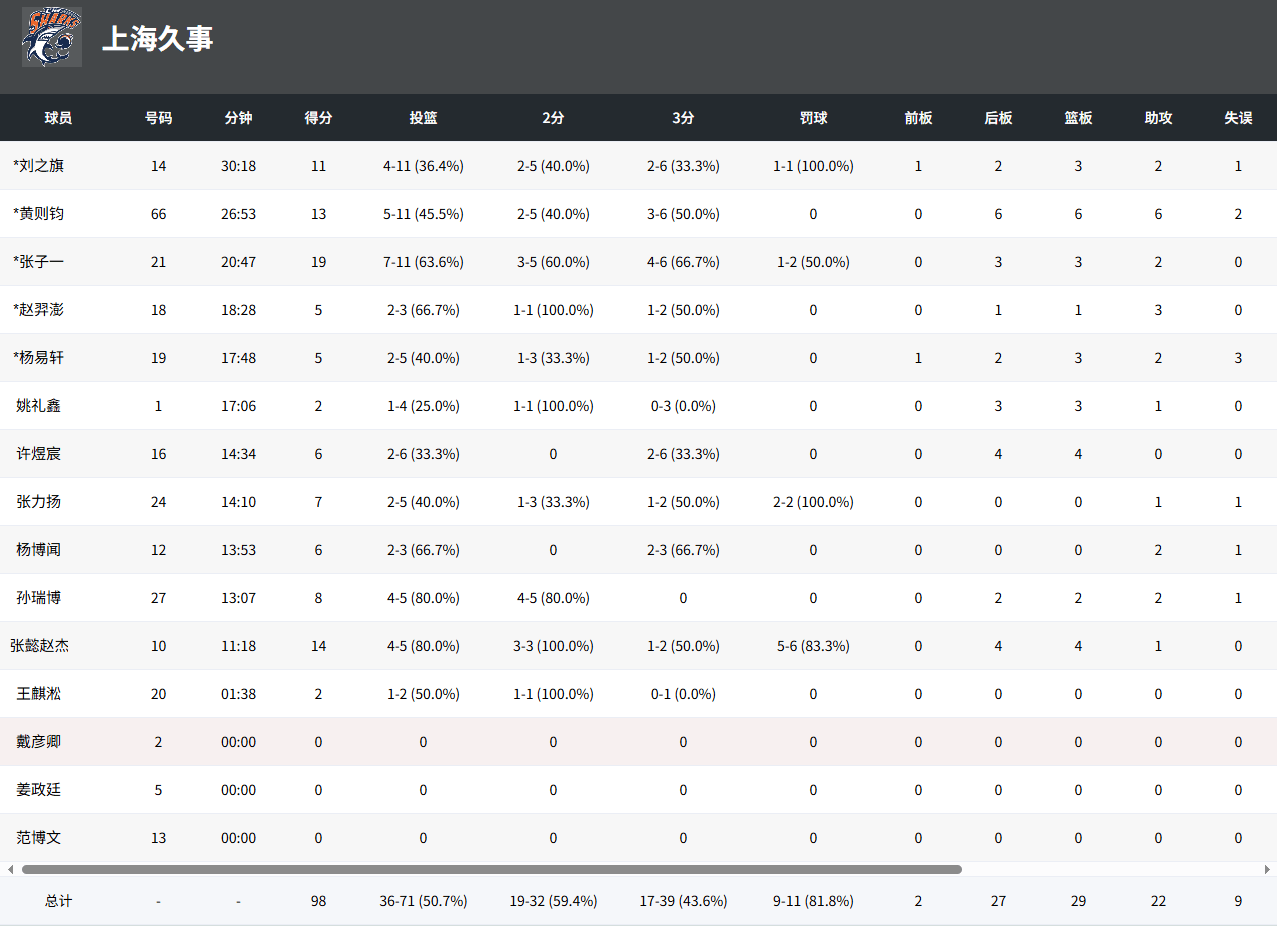This screenshot has width=1277, height=926.
Task: Click the 篮板 column header
Action: point(1078,118)
